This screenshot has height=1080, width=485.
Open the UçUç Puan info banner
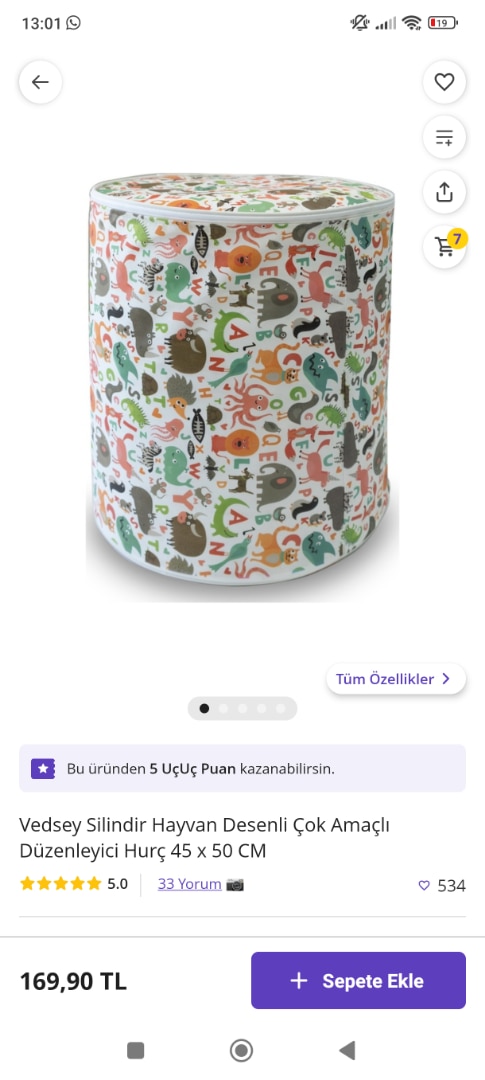coord(242,768)
